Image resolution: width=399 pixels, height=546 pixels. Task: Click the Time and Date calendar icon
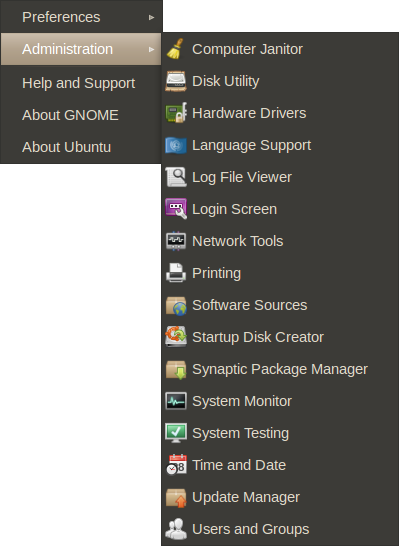point(176,465)
